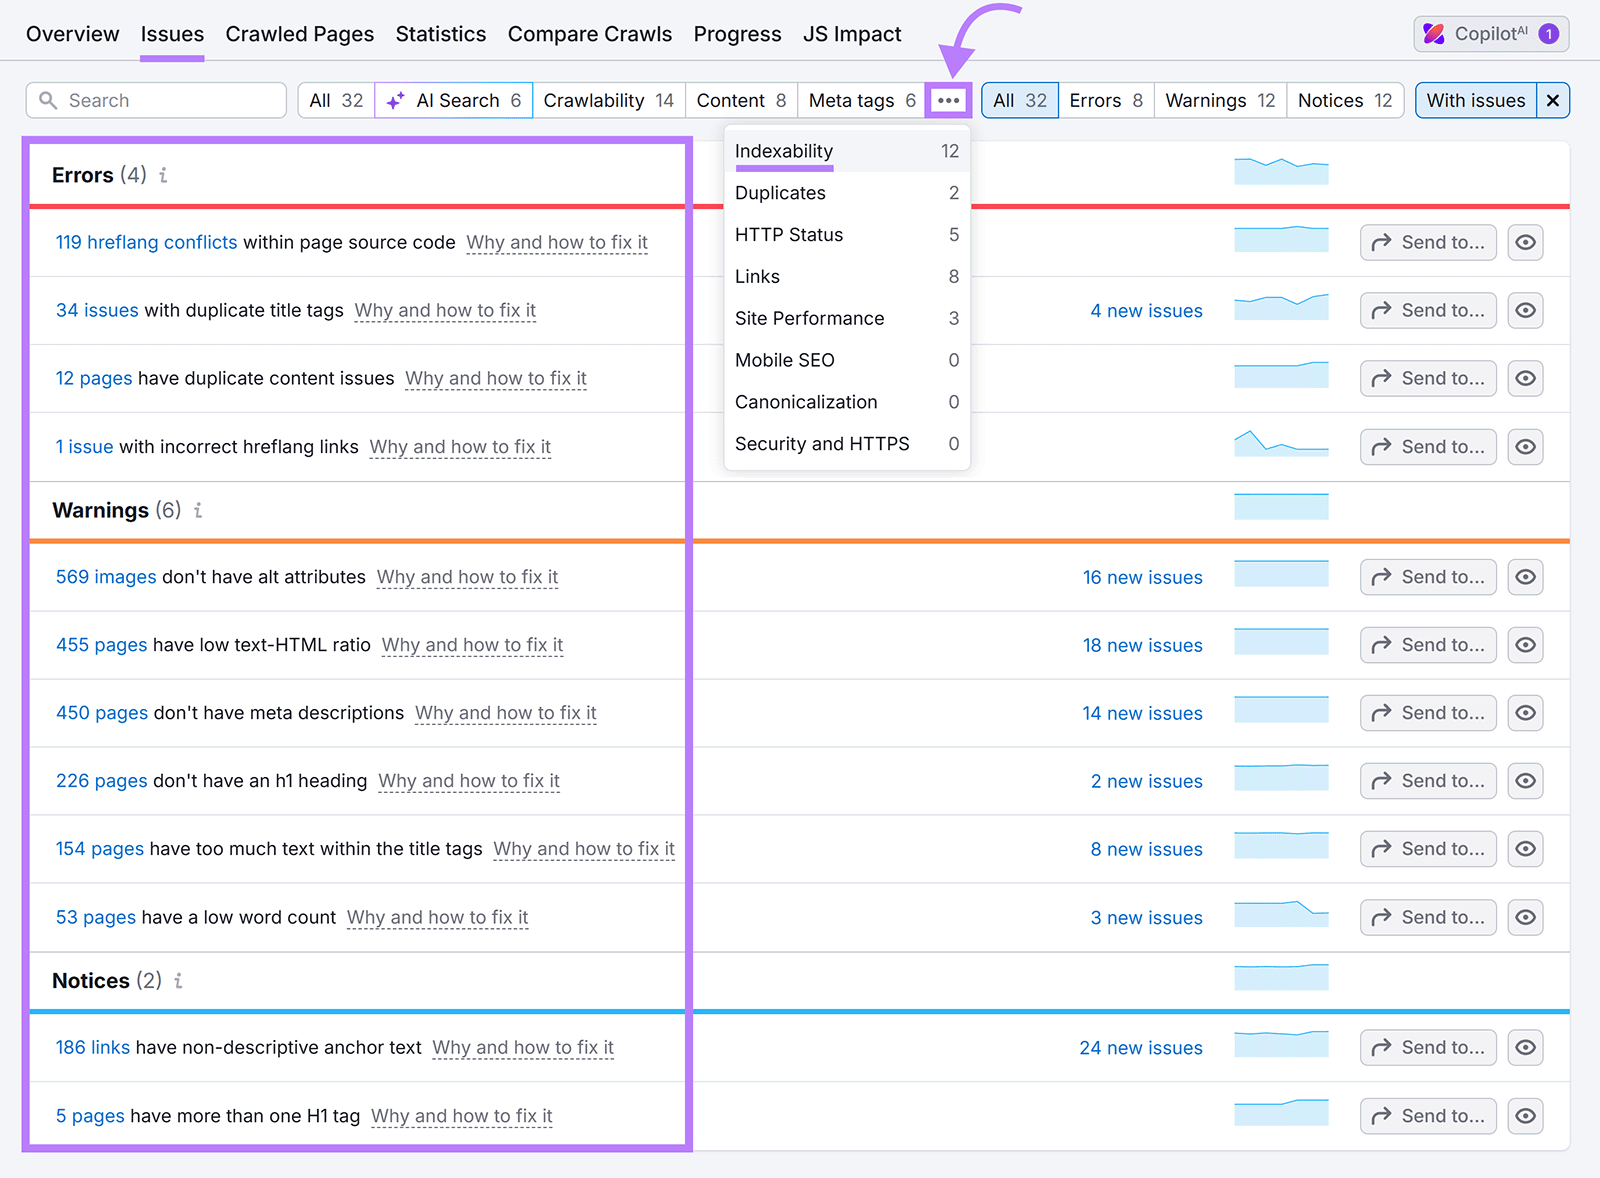This screenshot has height=1178, width=1600.
Task: Click the info icon next to Notices heading
Action: [178, 981]
